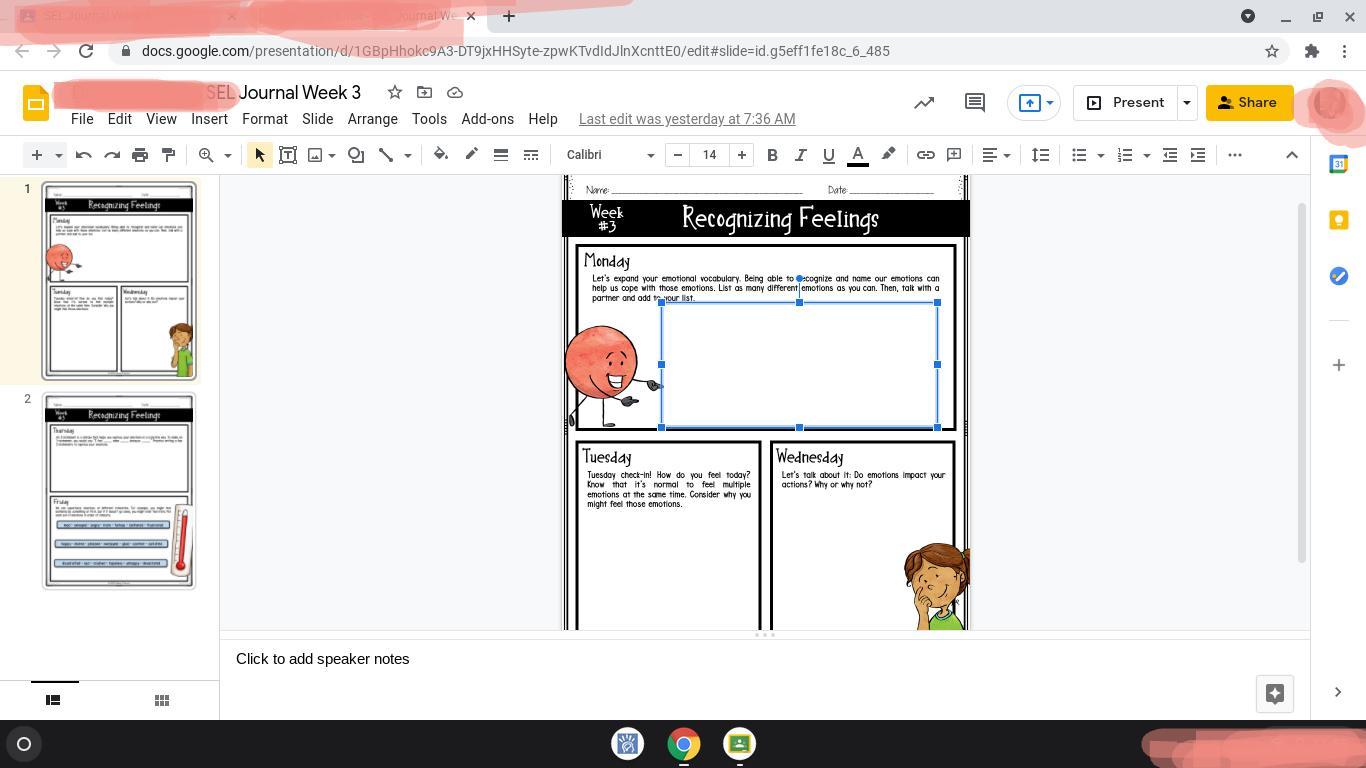
Task: Expand the Present options arrow
Action: [x=1187, y=103]
